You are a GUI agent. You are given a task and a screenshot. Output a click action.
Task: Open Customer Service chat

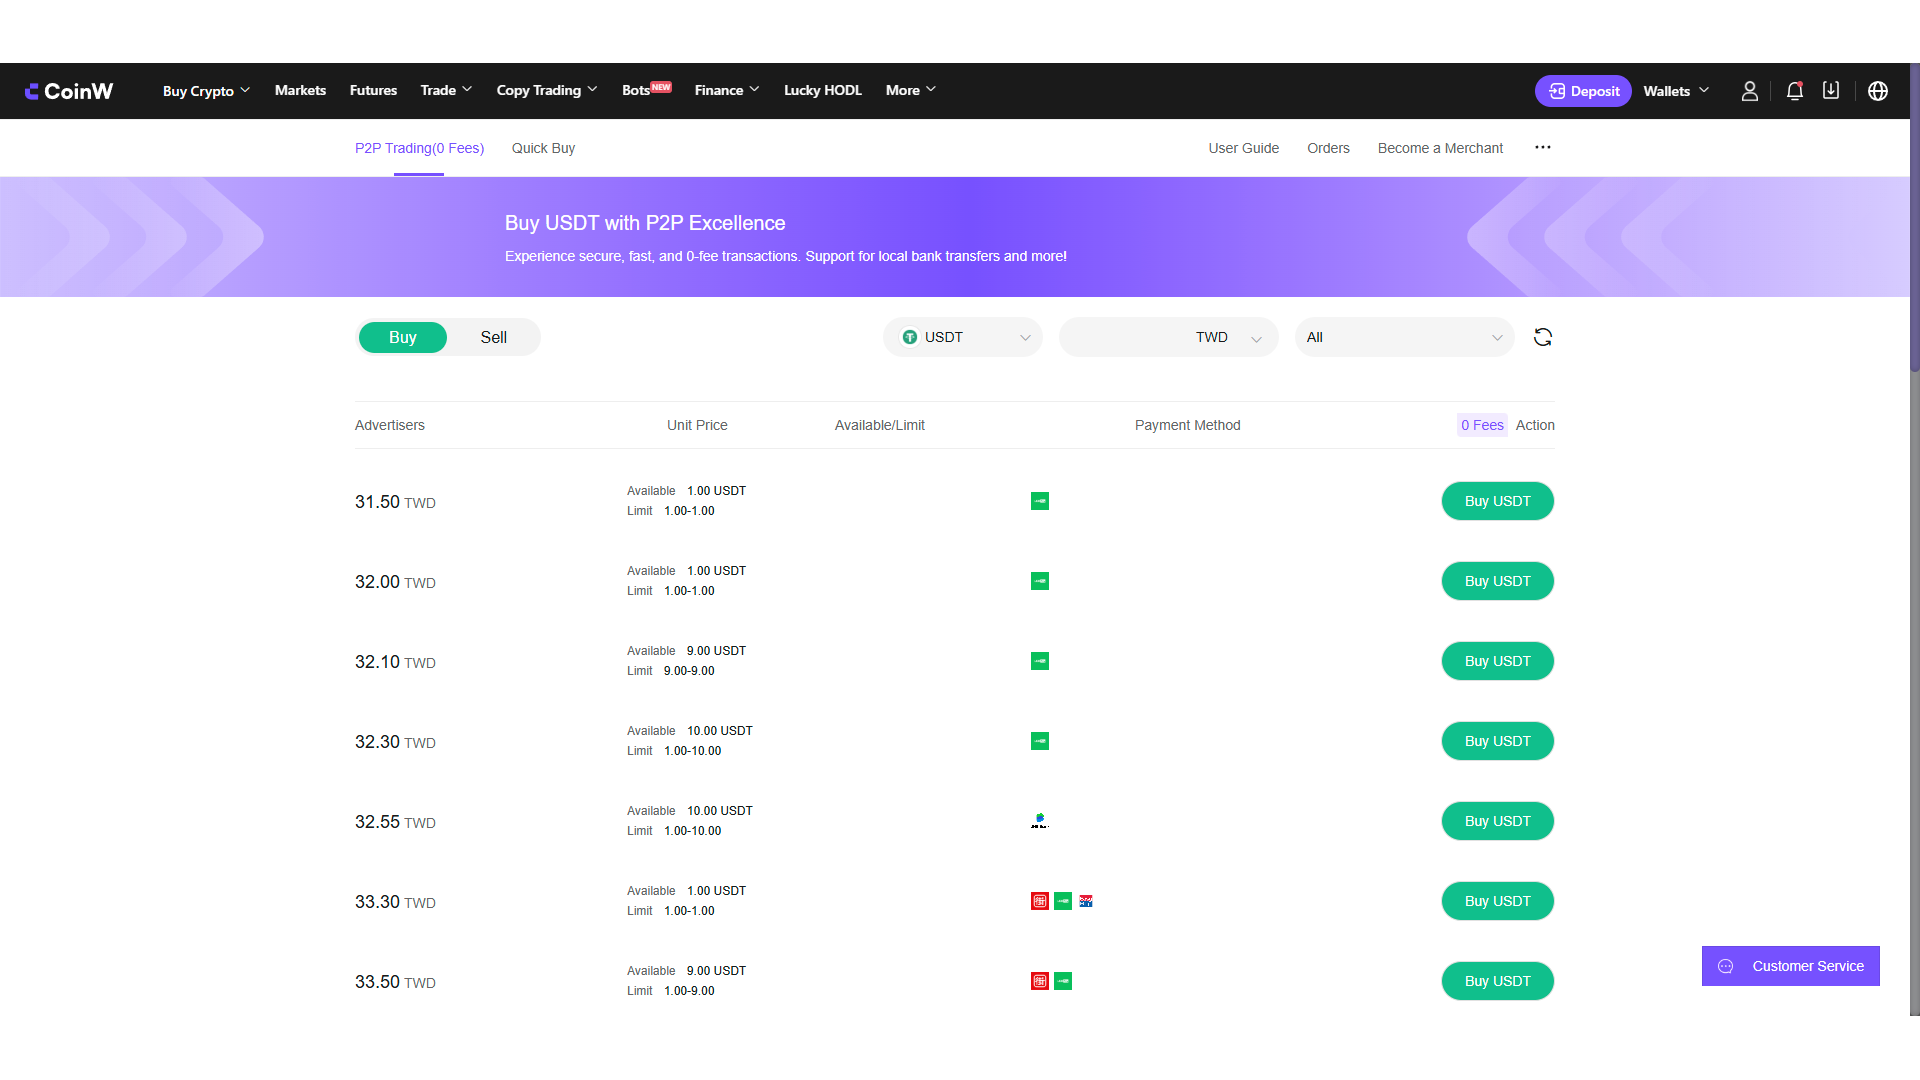1790,966
